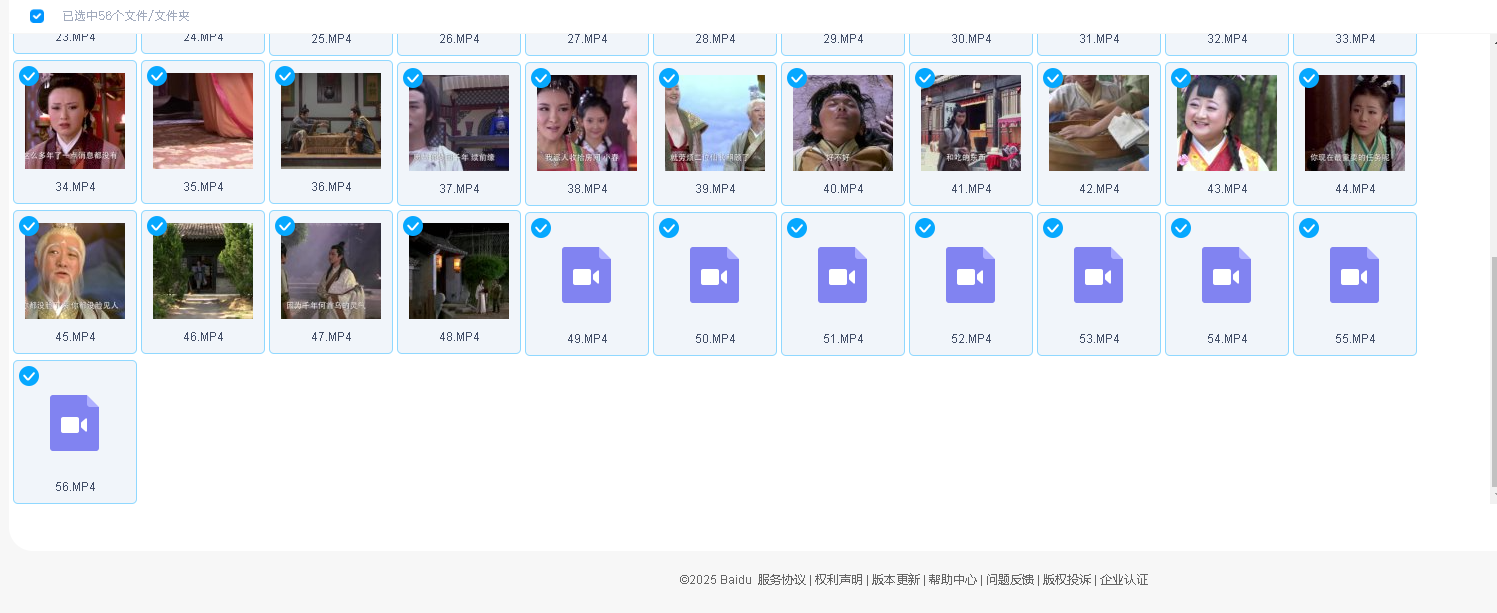Click the video file icon for 56.MP4
This screenshot has height=613, width=1497.
coord(74,423)
